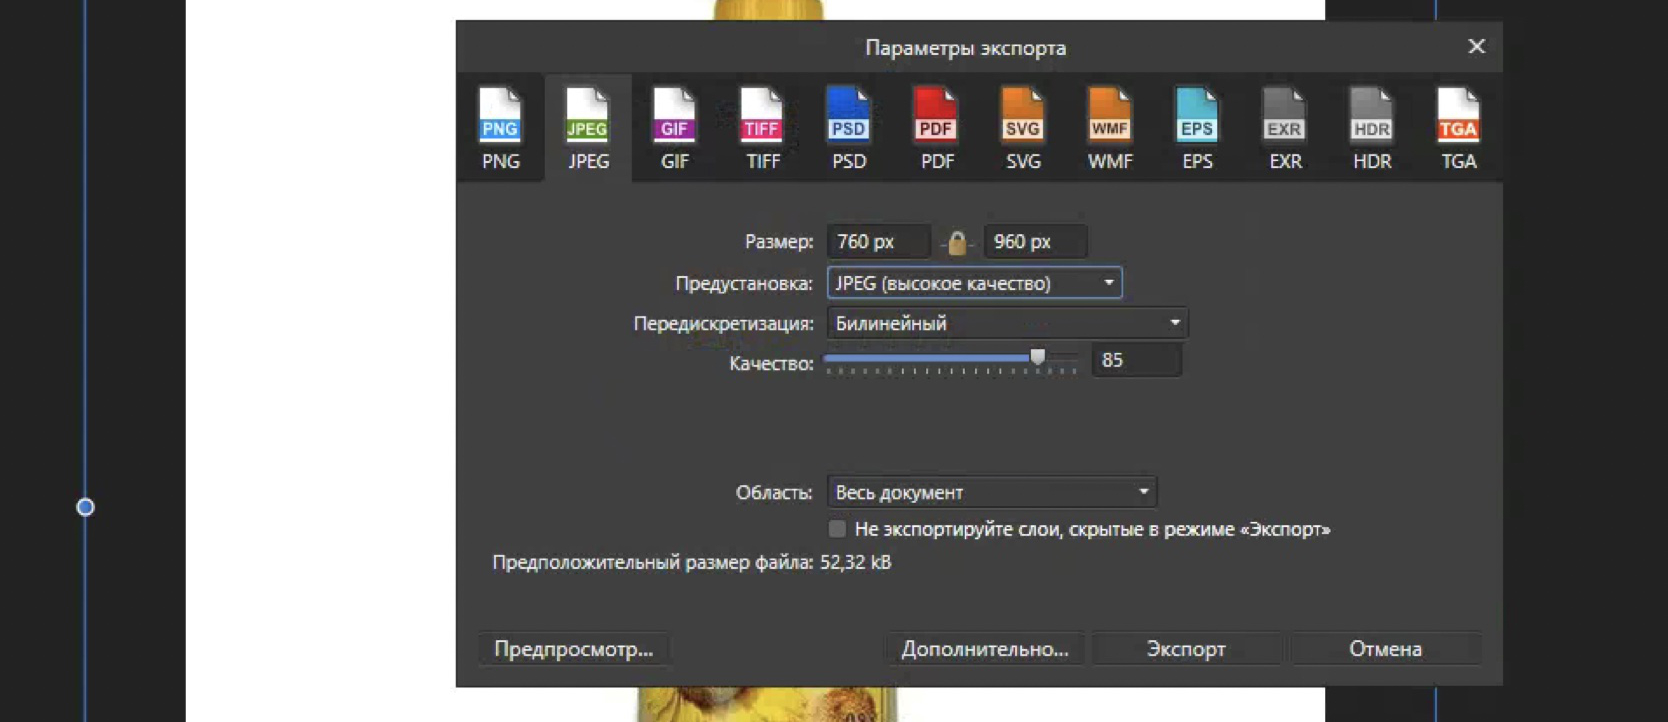1668x722 pixels.
Task: Select the PNG export format icon
Action: point(500,129)
